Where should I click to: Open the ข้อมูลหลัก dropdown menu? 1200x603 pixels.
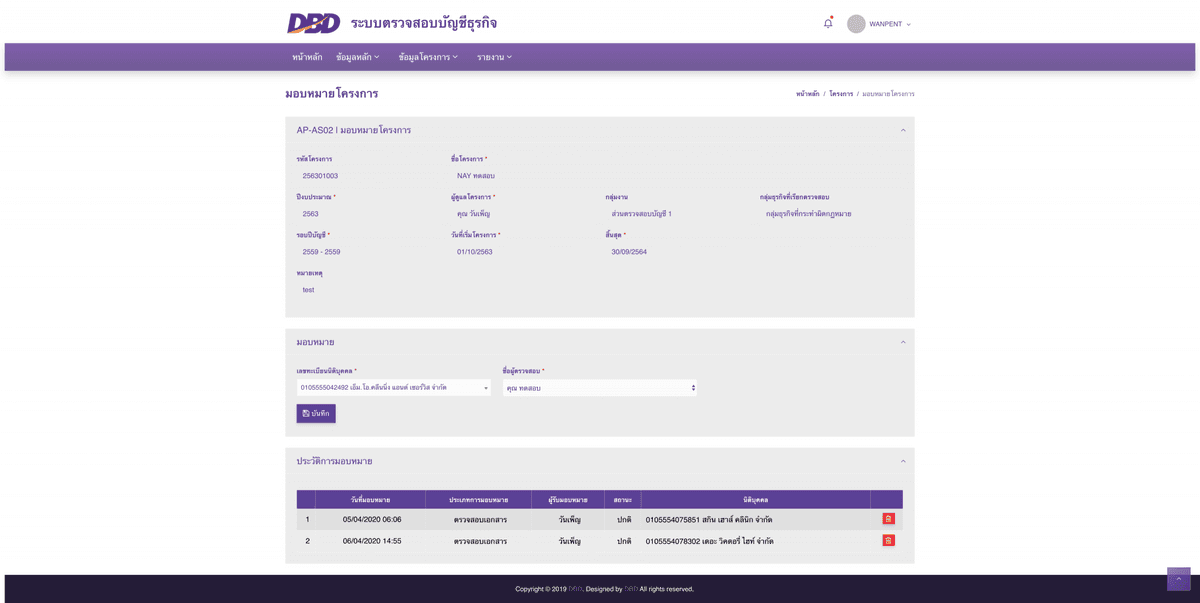(358, 57)
